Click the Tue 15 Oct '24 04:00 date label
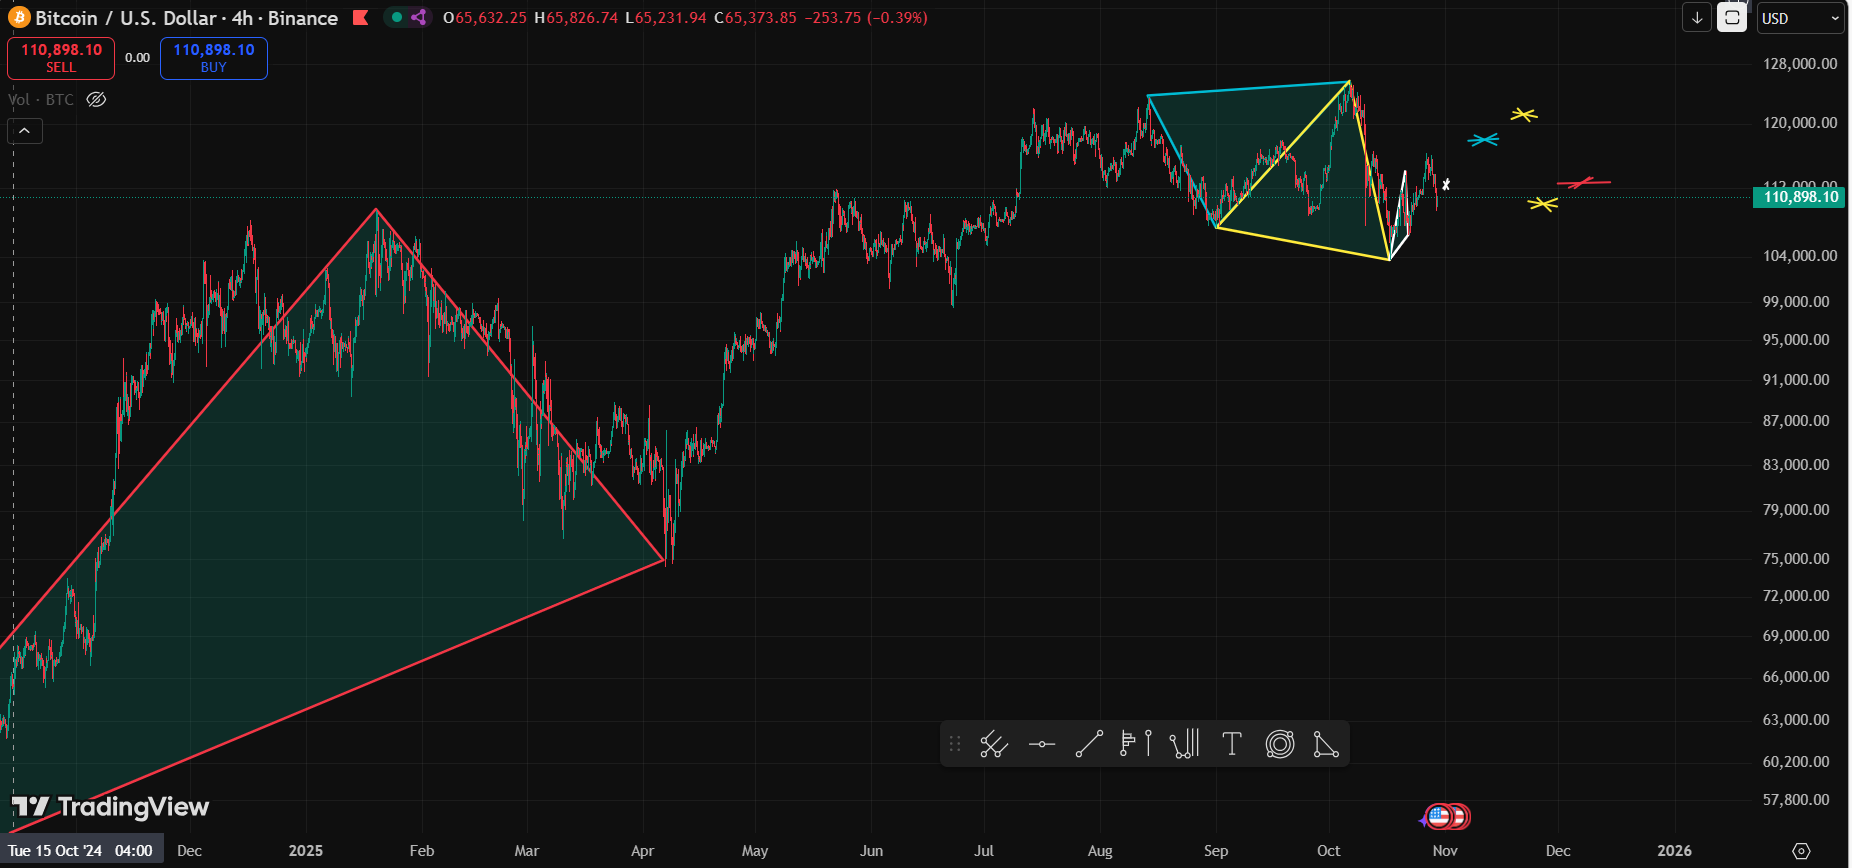This screenshot has width=1852, height=868. pyautogui.click(x=81, y=851)
